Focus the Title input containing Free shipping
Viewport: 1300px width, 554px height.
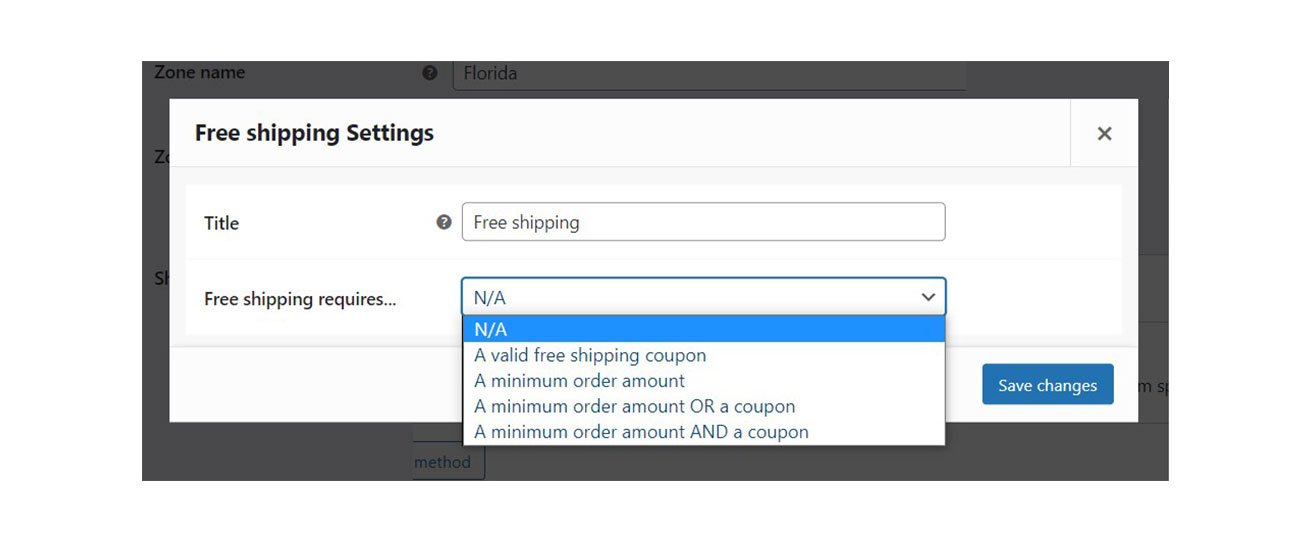tap(703, 222)
